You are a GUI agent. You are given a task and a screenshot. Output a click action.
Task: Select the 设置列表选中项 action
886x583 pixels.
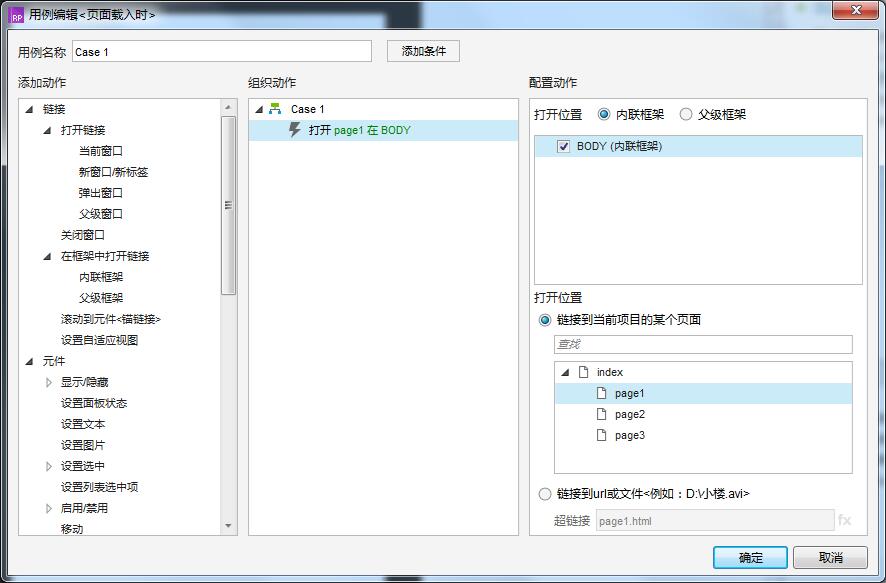click(99, 487)
